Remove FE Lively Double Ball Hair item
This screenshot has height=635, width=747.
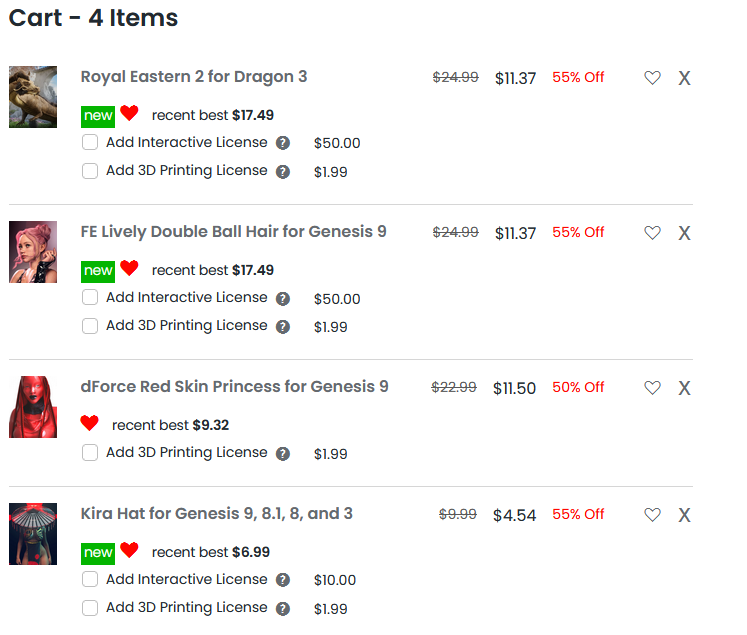684,233
